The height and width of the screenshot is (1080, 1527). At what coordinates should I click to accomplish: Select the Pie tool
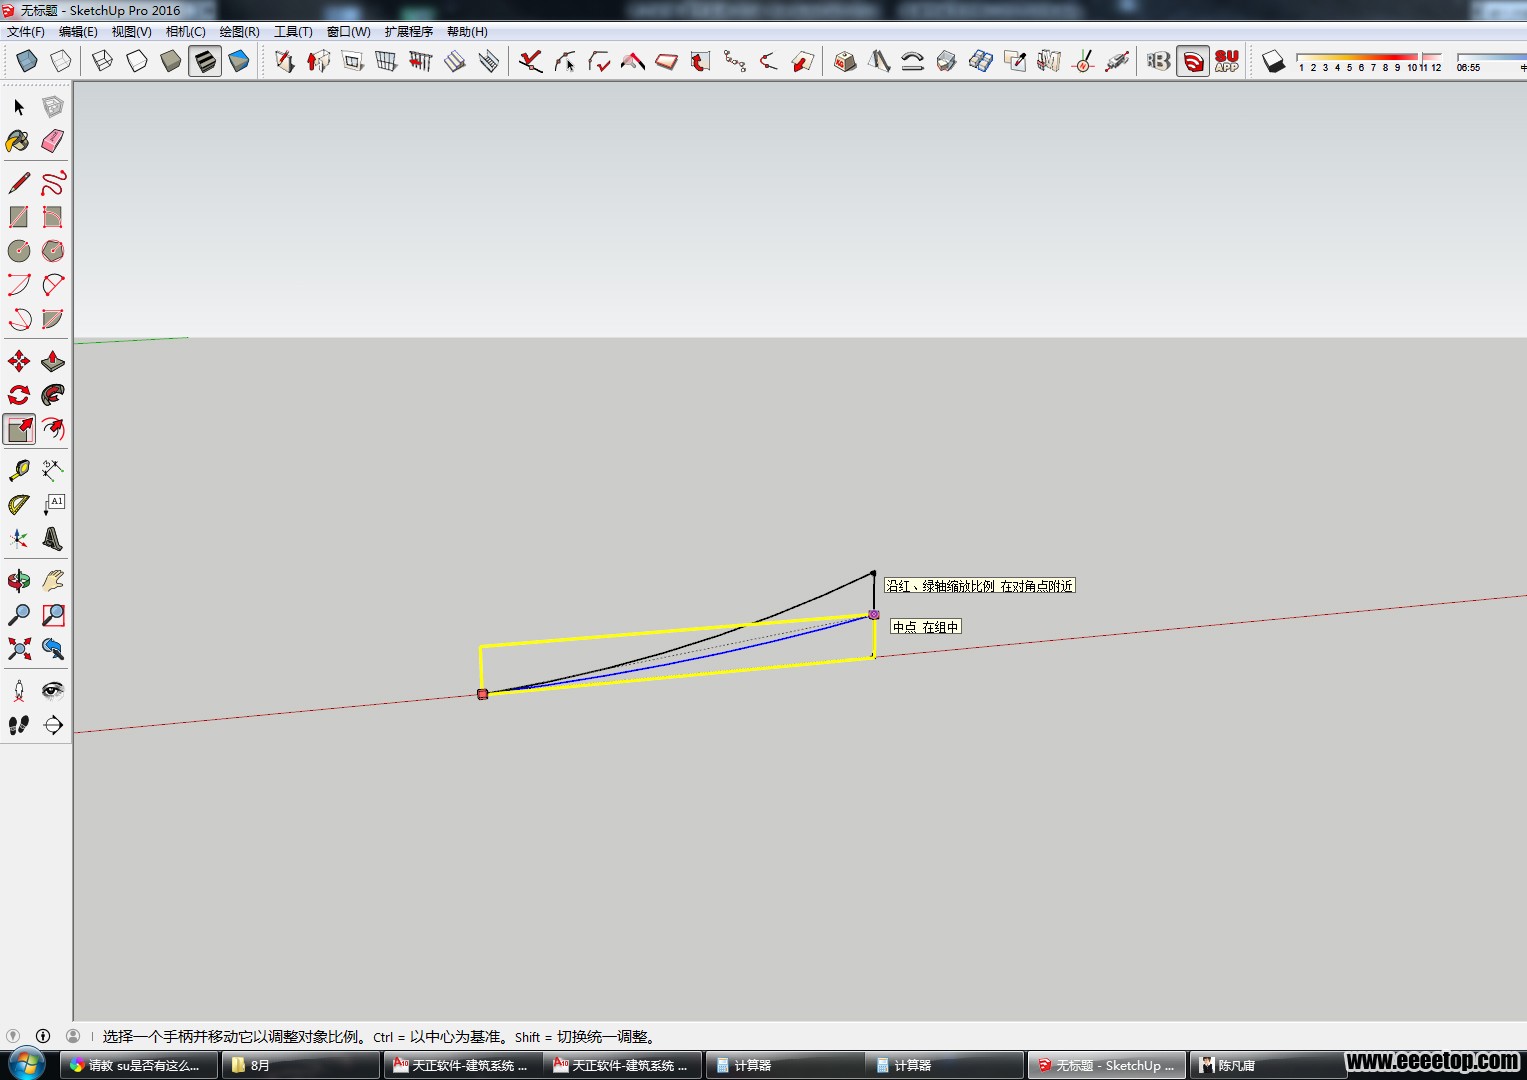tap(53, 319)
